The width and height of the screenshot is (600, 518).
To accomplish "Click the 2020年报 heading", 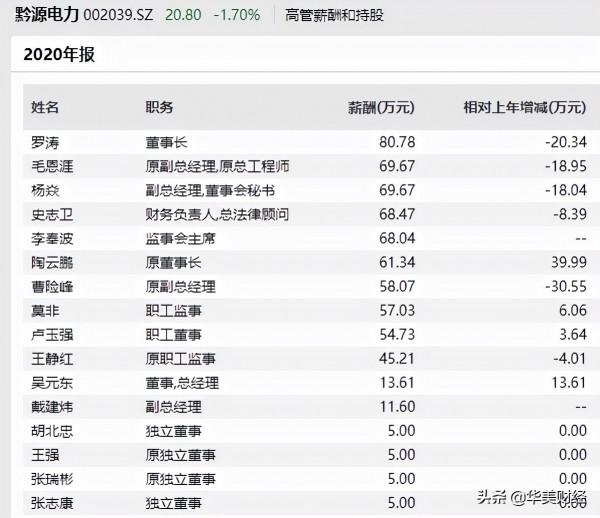I will click(59, 54).
